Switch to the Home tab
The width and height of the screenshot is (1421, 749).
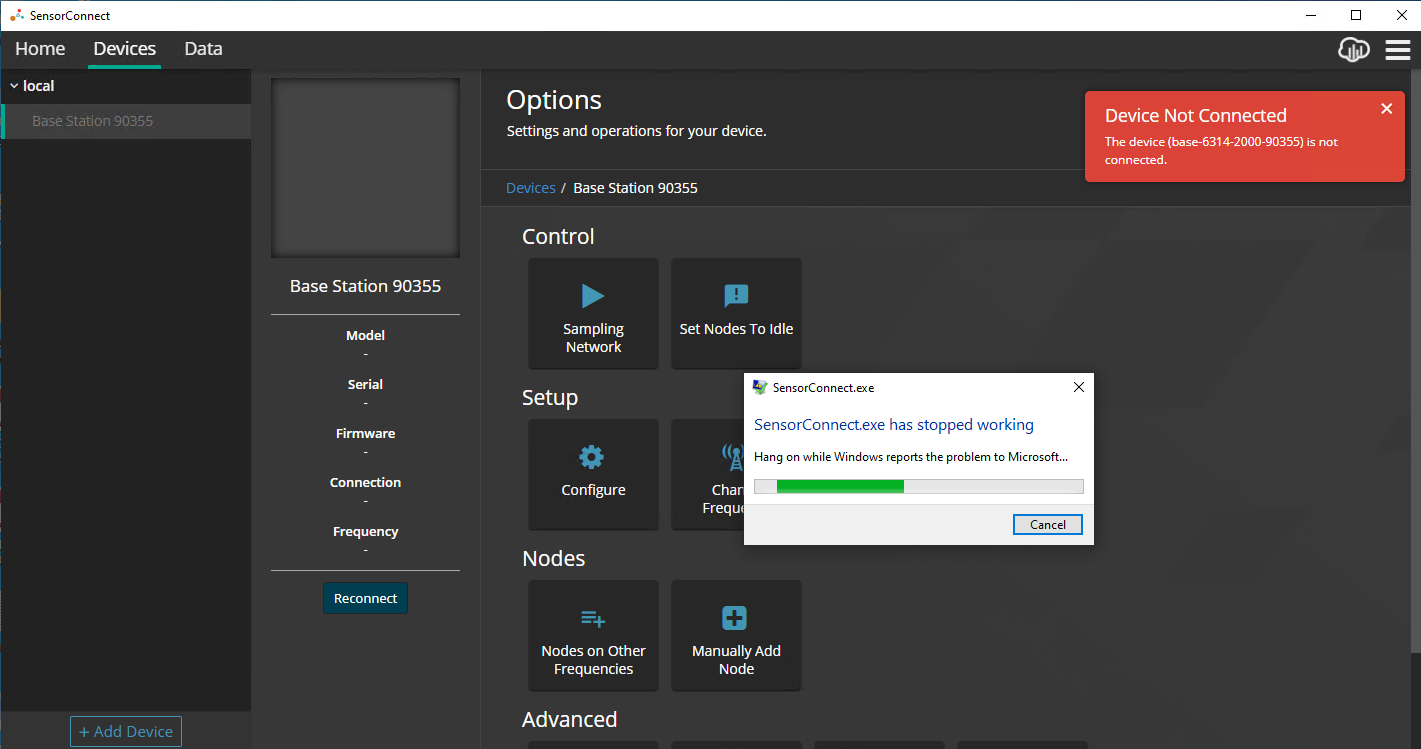coord(40,49)
